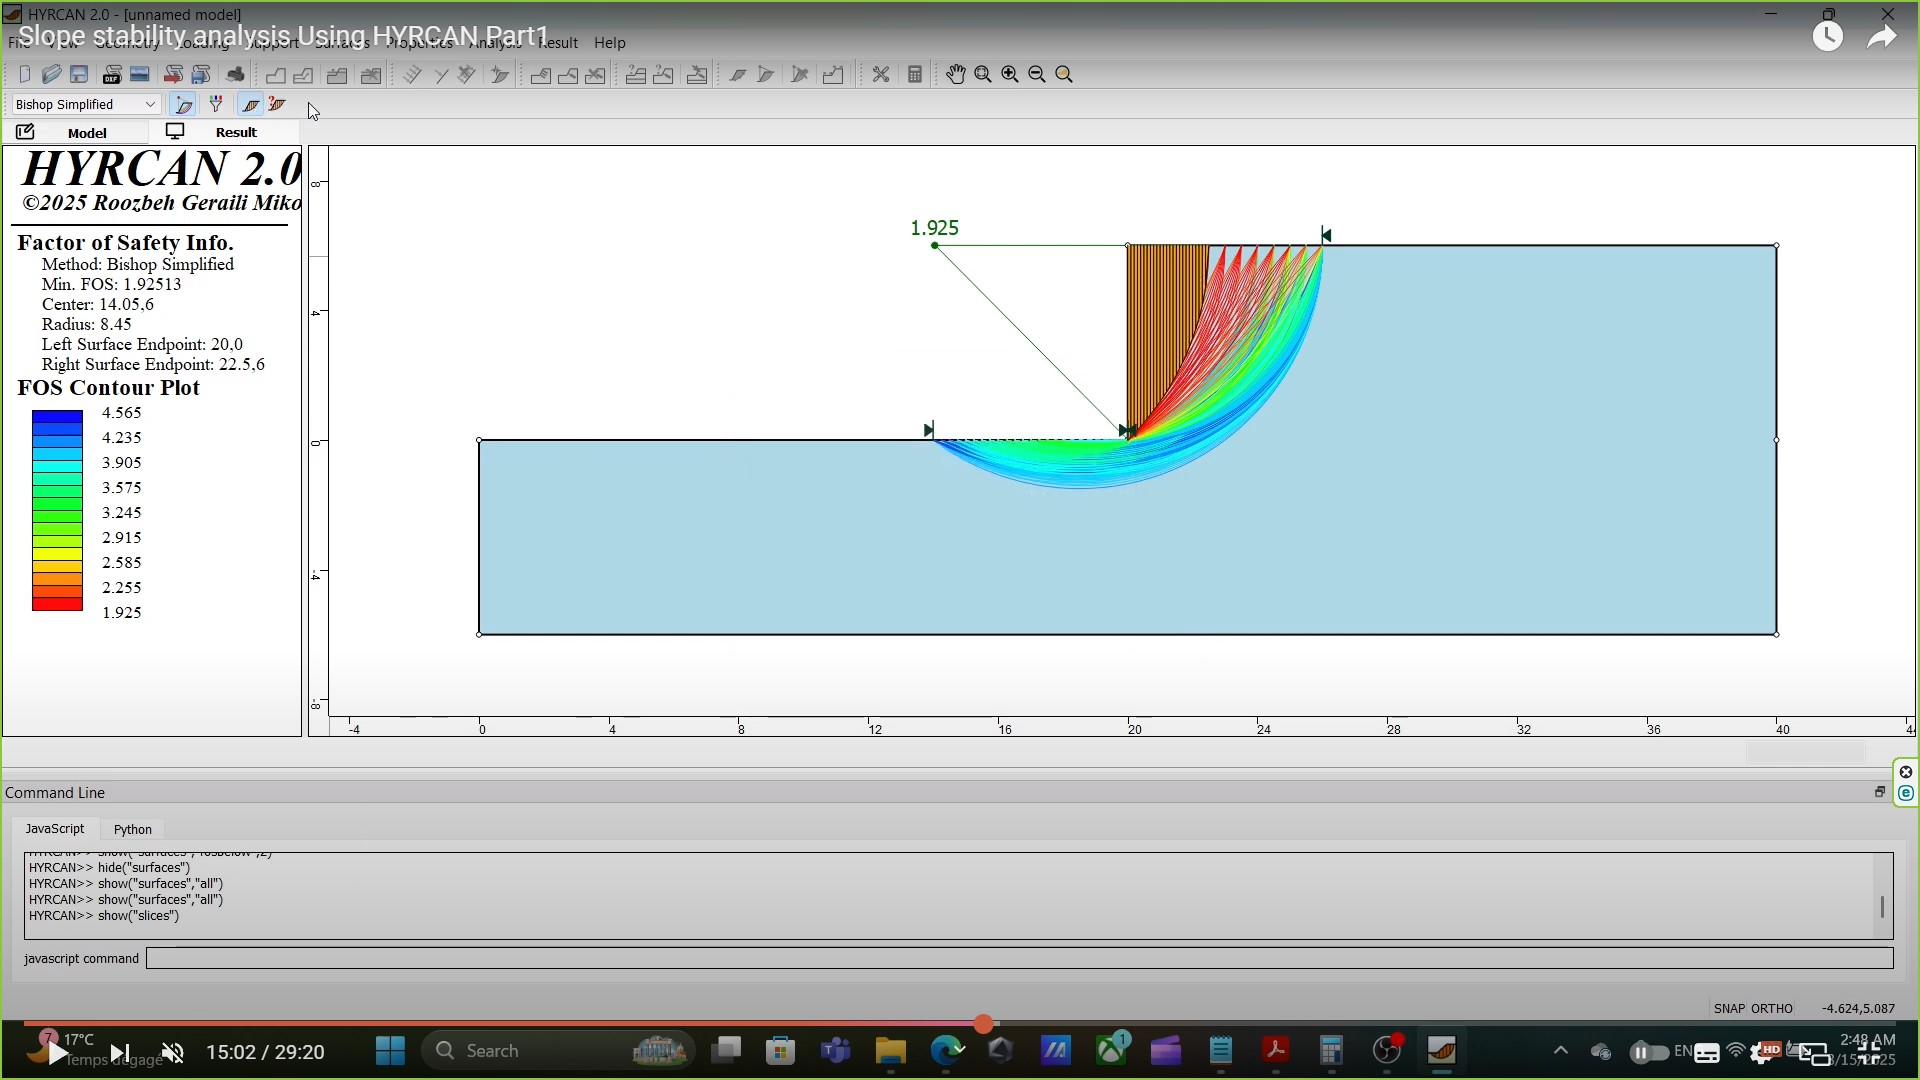Click the float Command Line panel icon

click(1880, 792)
